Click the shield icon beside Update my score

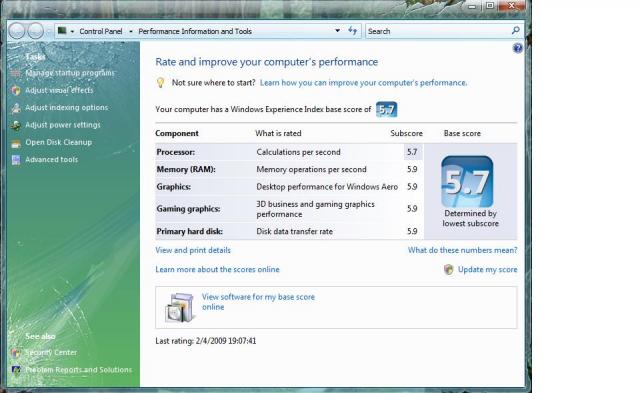(449, 270)
